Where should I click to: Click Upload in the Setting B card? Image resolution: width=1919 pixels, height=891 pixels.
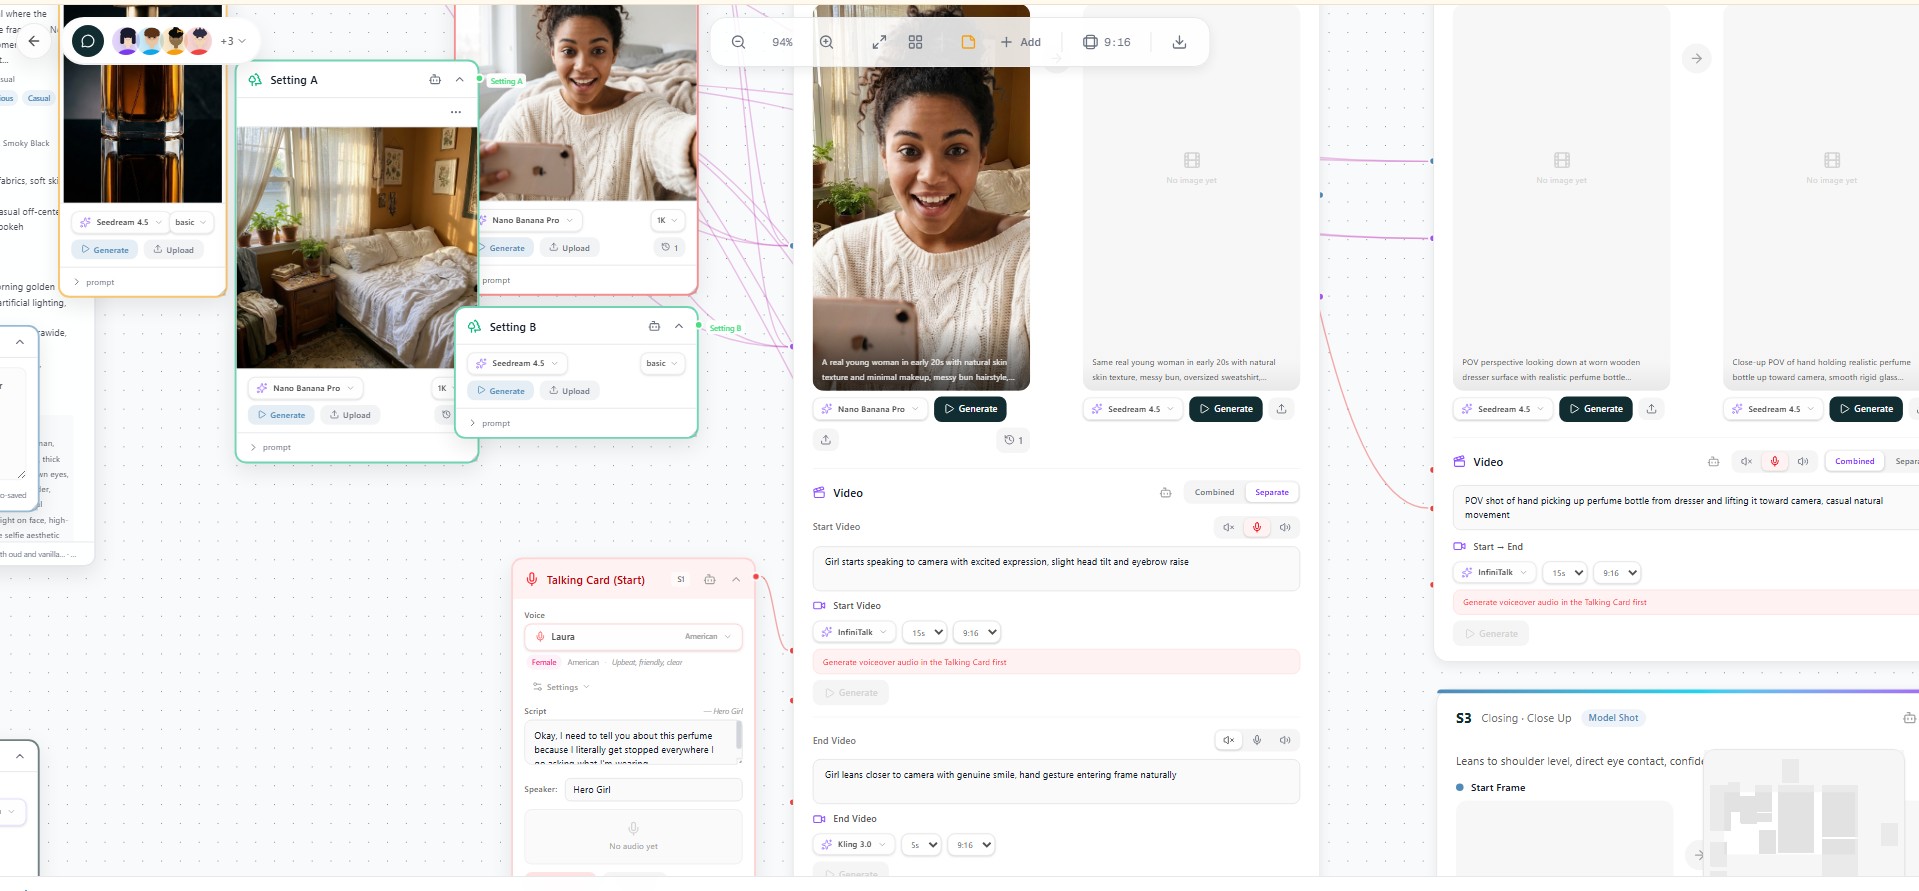(569, 391)
